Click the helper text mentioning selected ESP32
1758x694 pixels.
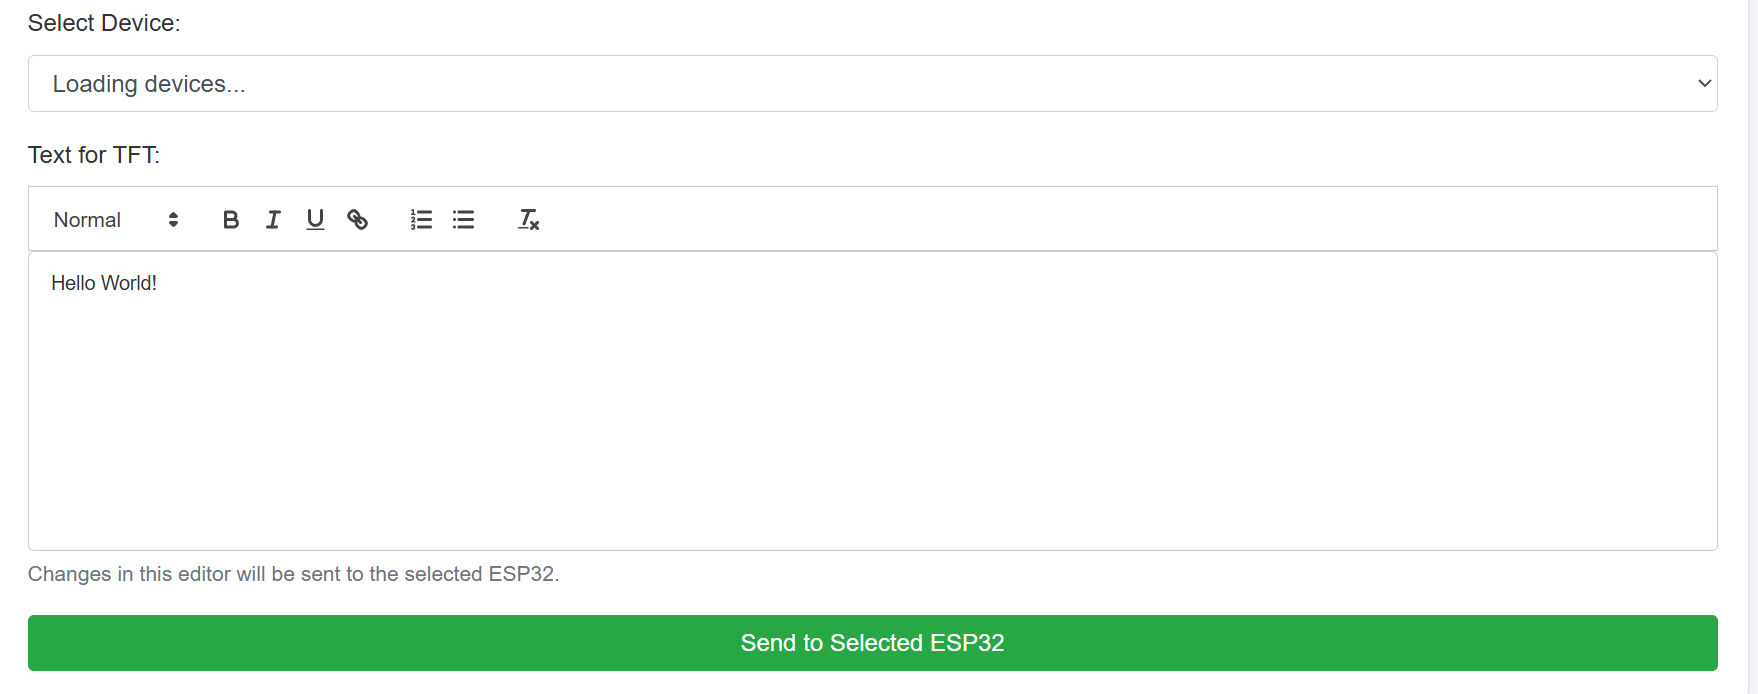(293, 574)
